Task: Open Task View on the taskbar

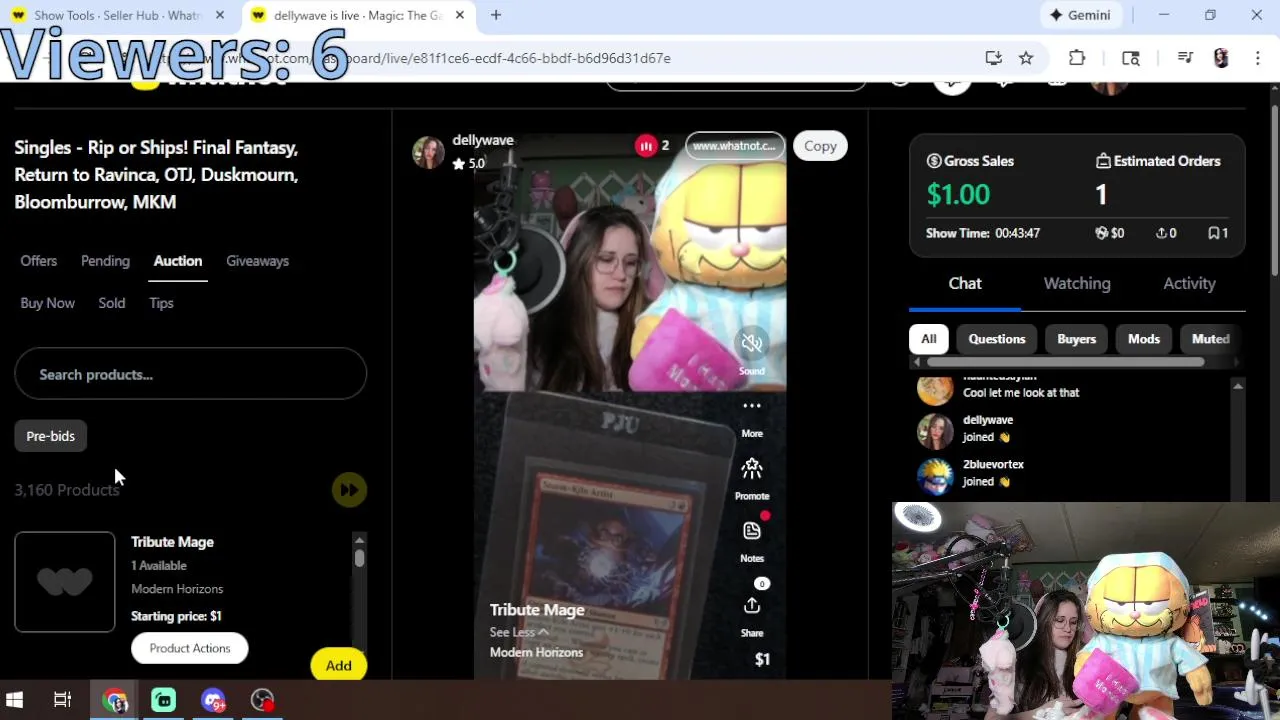Action: 62,700
